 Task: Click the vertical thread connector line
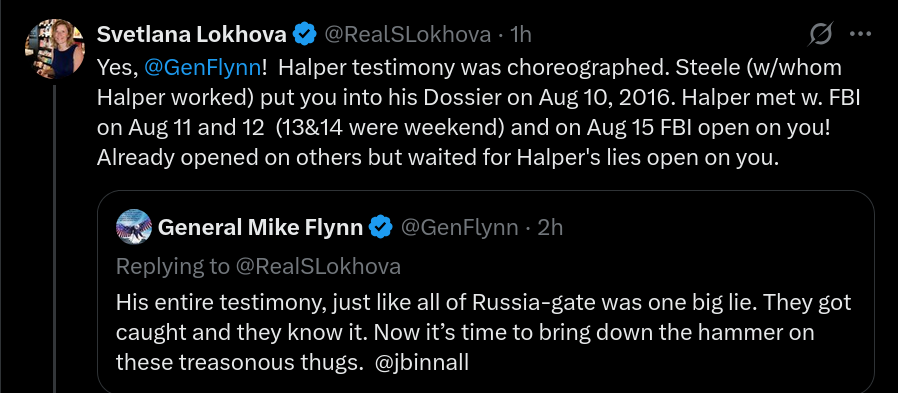[54, 238]
